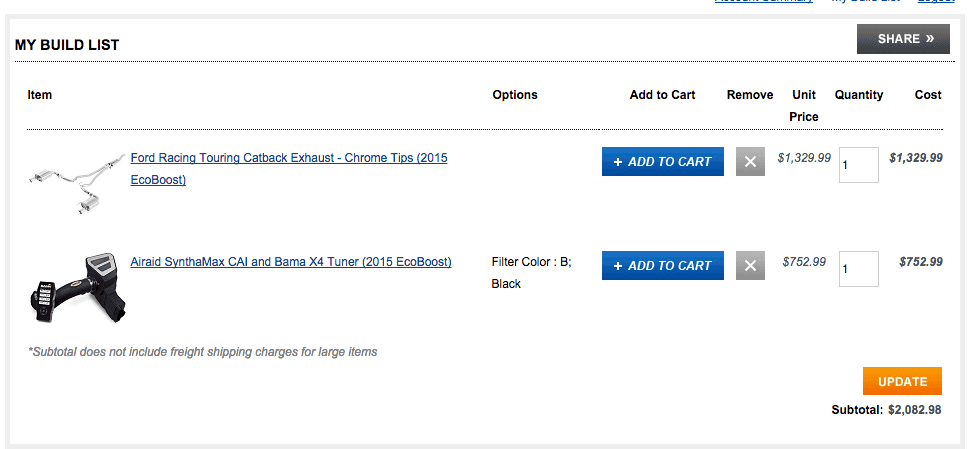Open the Airaid SynthaMax CAI and Bama X4 link

pos(291,262)
